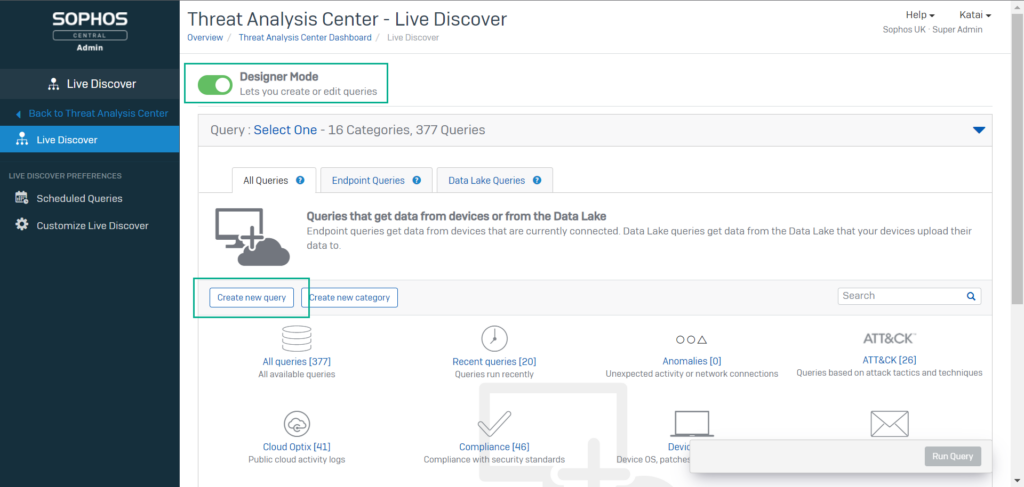The image size is (1024, 487).
Task: Click the laptop device category icon
Action: click(692, 424)
